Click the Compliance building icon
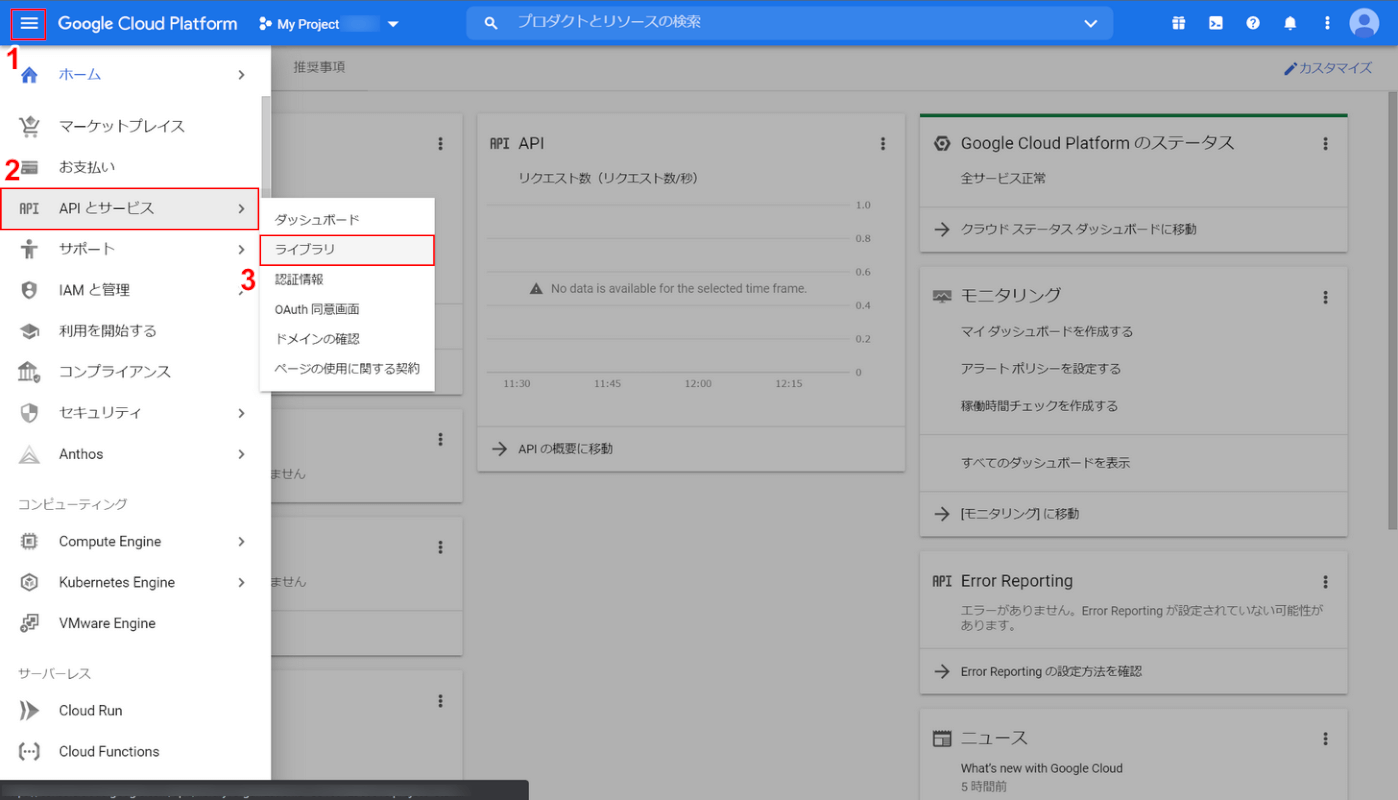The image size is (1398, 800). (x=29, y=372)
